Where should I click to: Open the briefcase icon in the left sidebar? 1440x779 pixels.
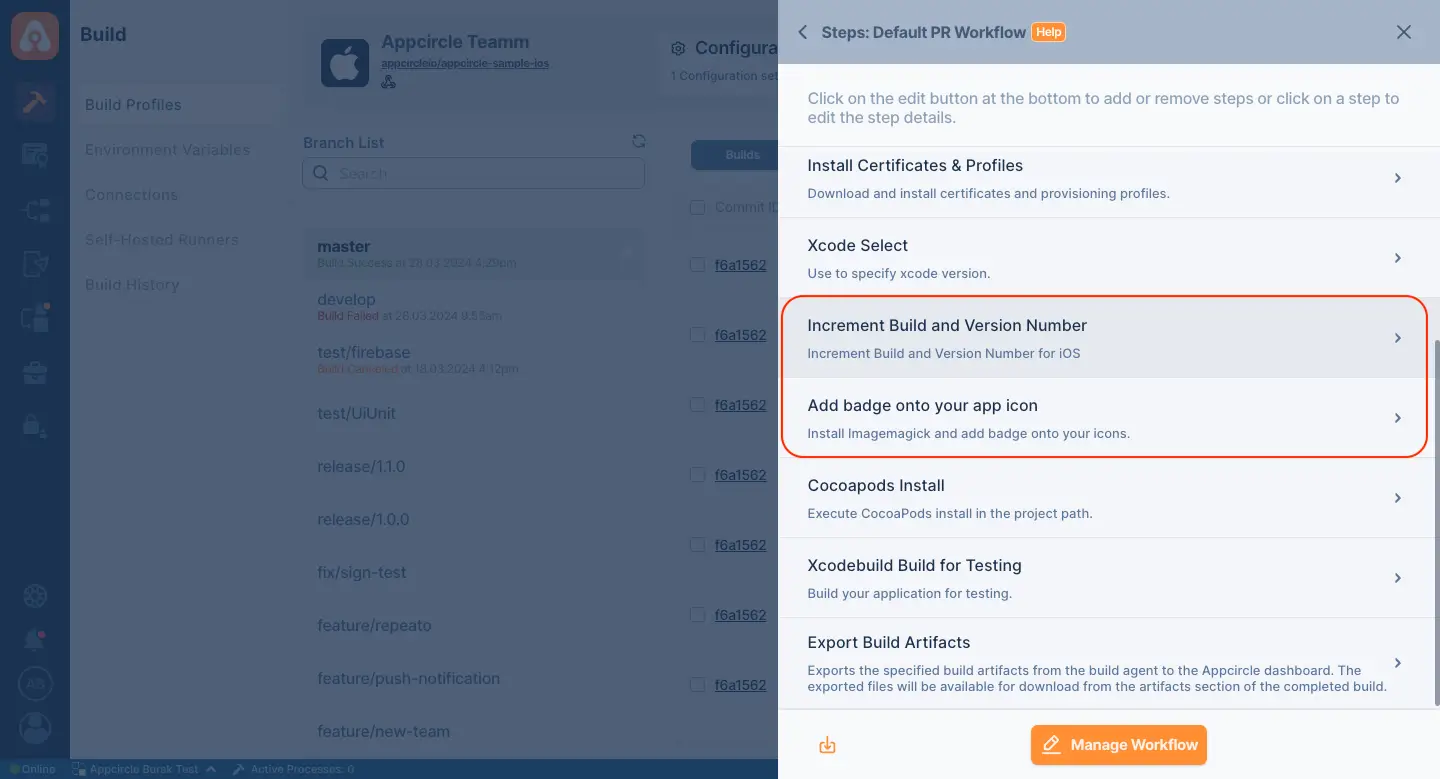point(35,373)
